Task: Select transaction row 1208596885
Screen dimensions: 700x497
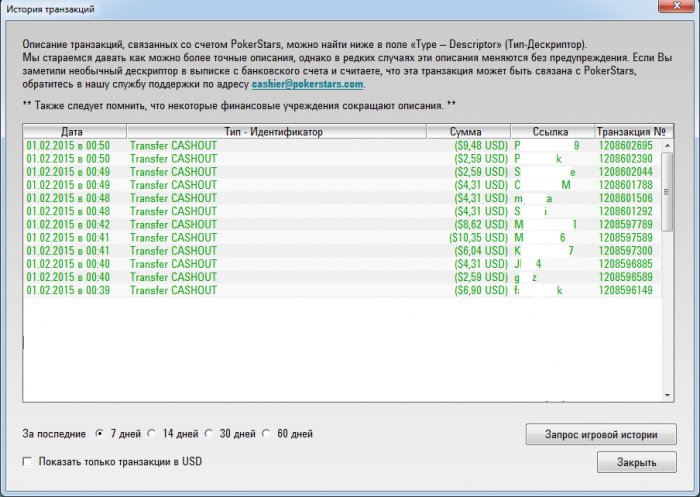Action: 342,264
